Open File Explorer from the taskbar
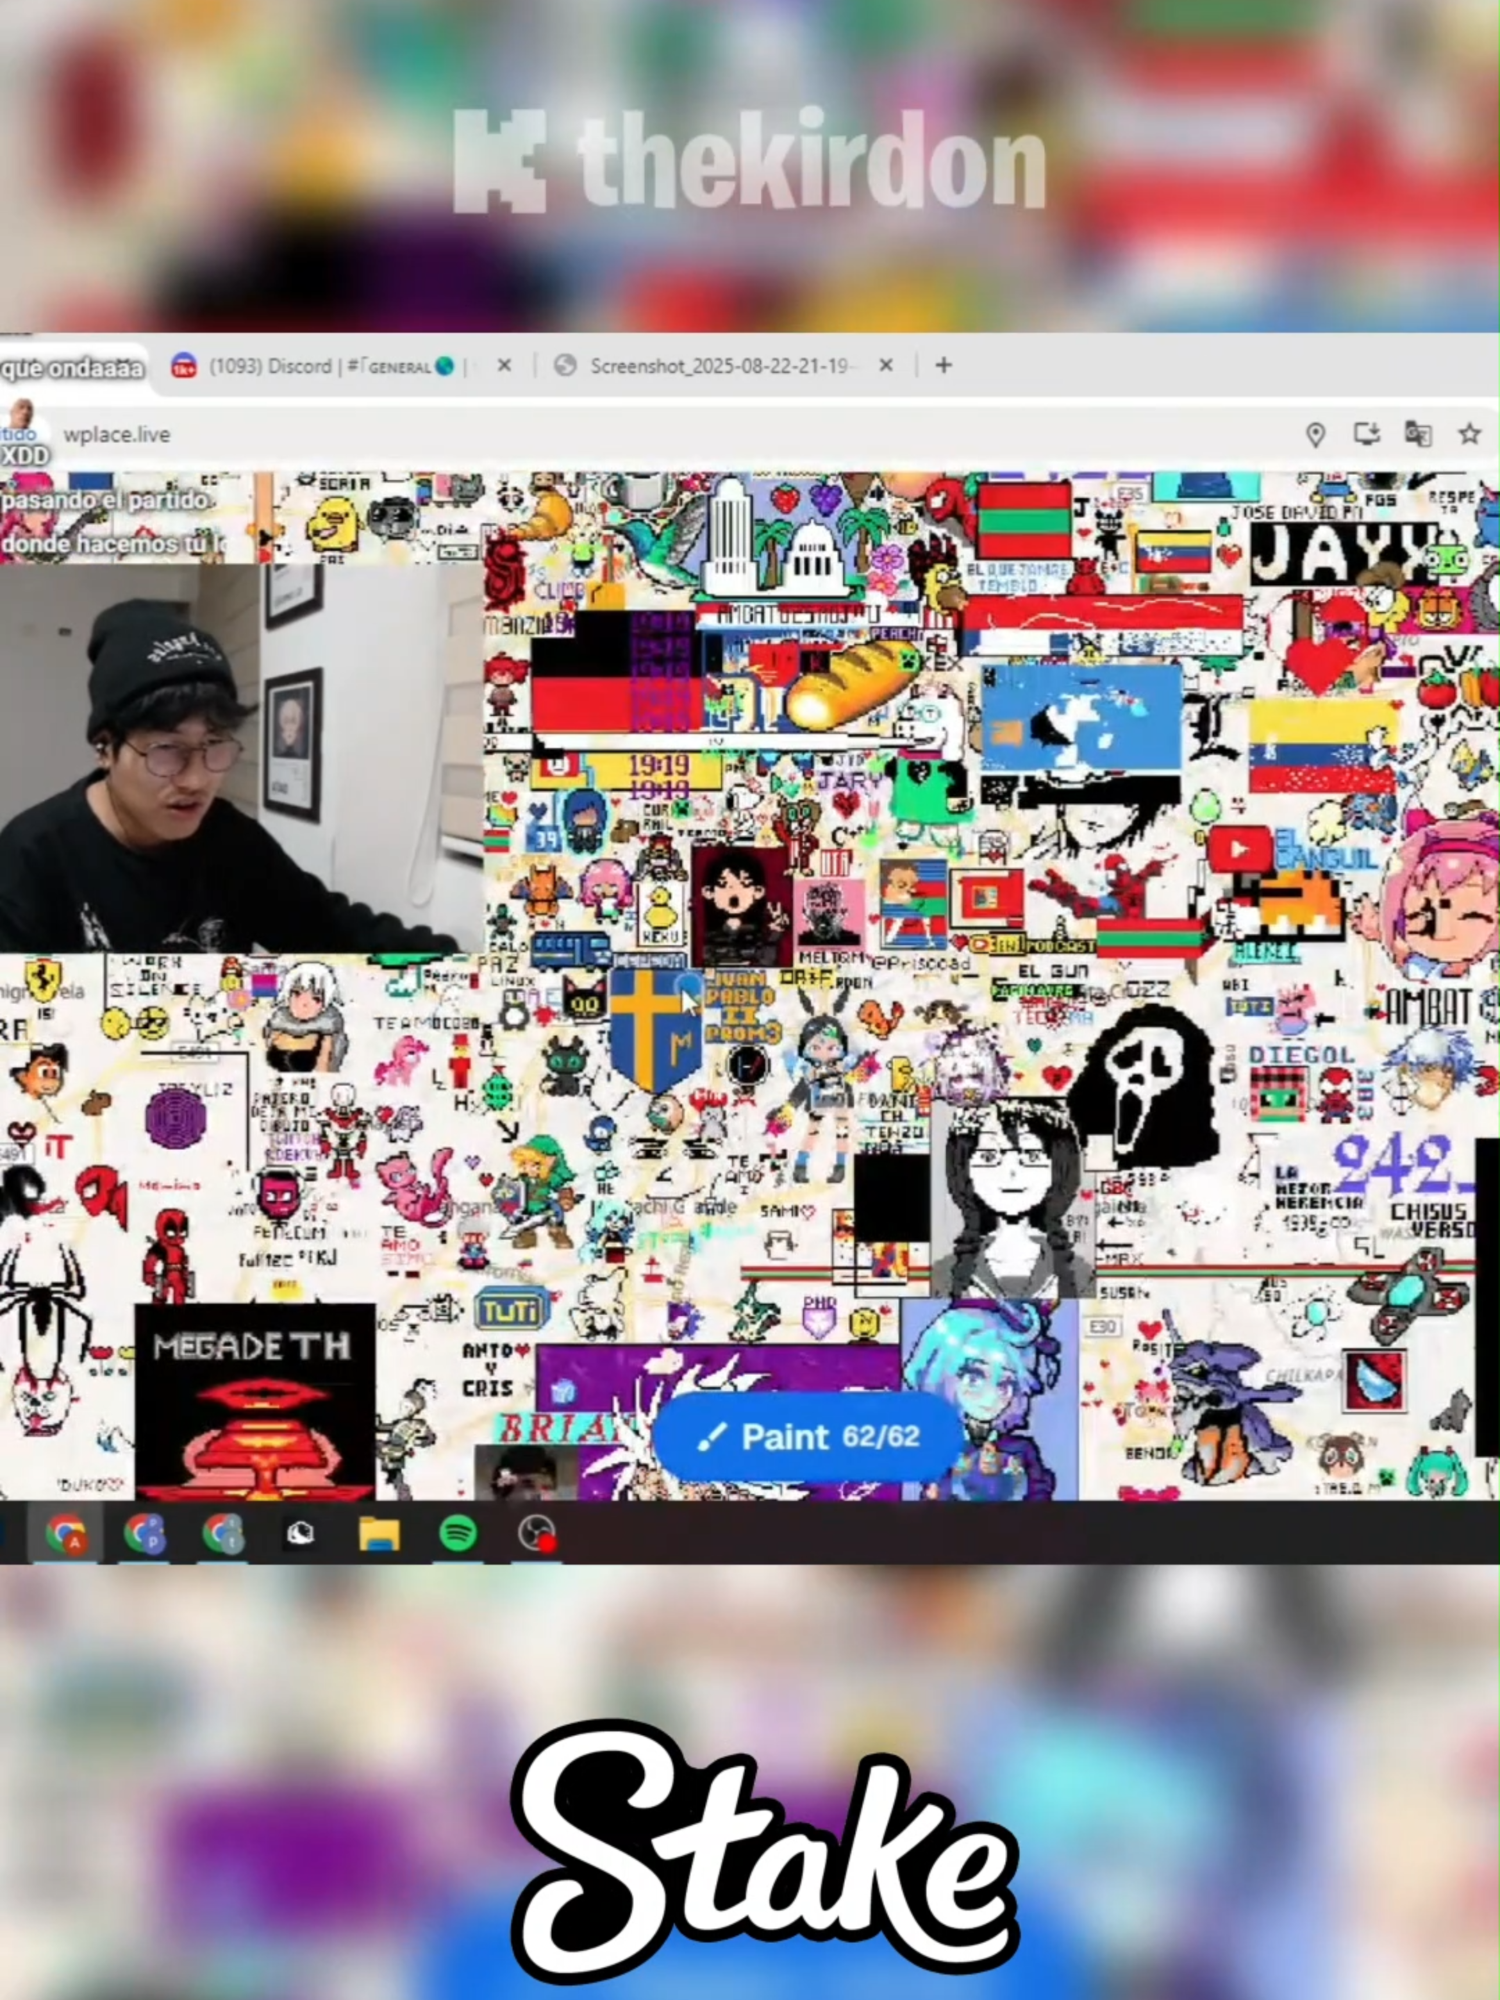The height and width of the screenshot is (2000, 1500). tap(379, 1533)
